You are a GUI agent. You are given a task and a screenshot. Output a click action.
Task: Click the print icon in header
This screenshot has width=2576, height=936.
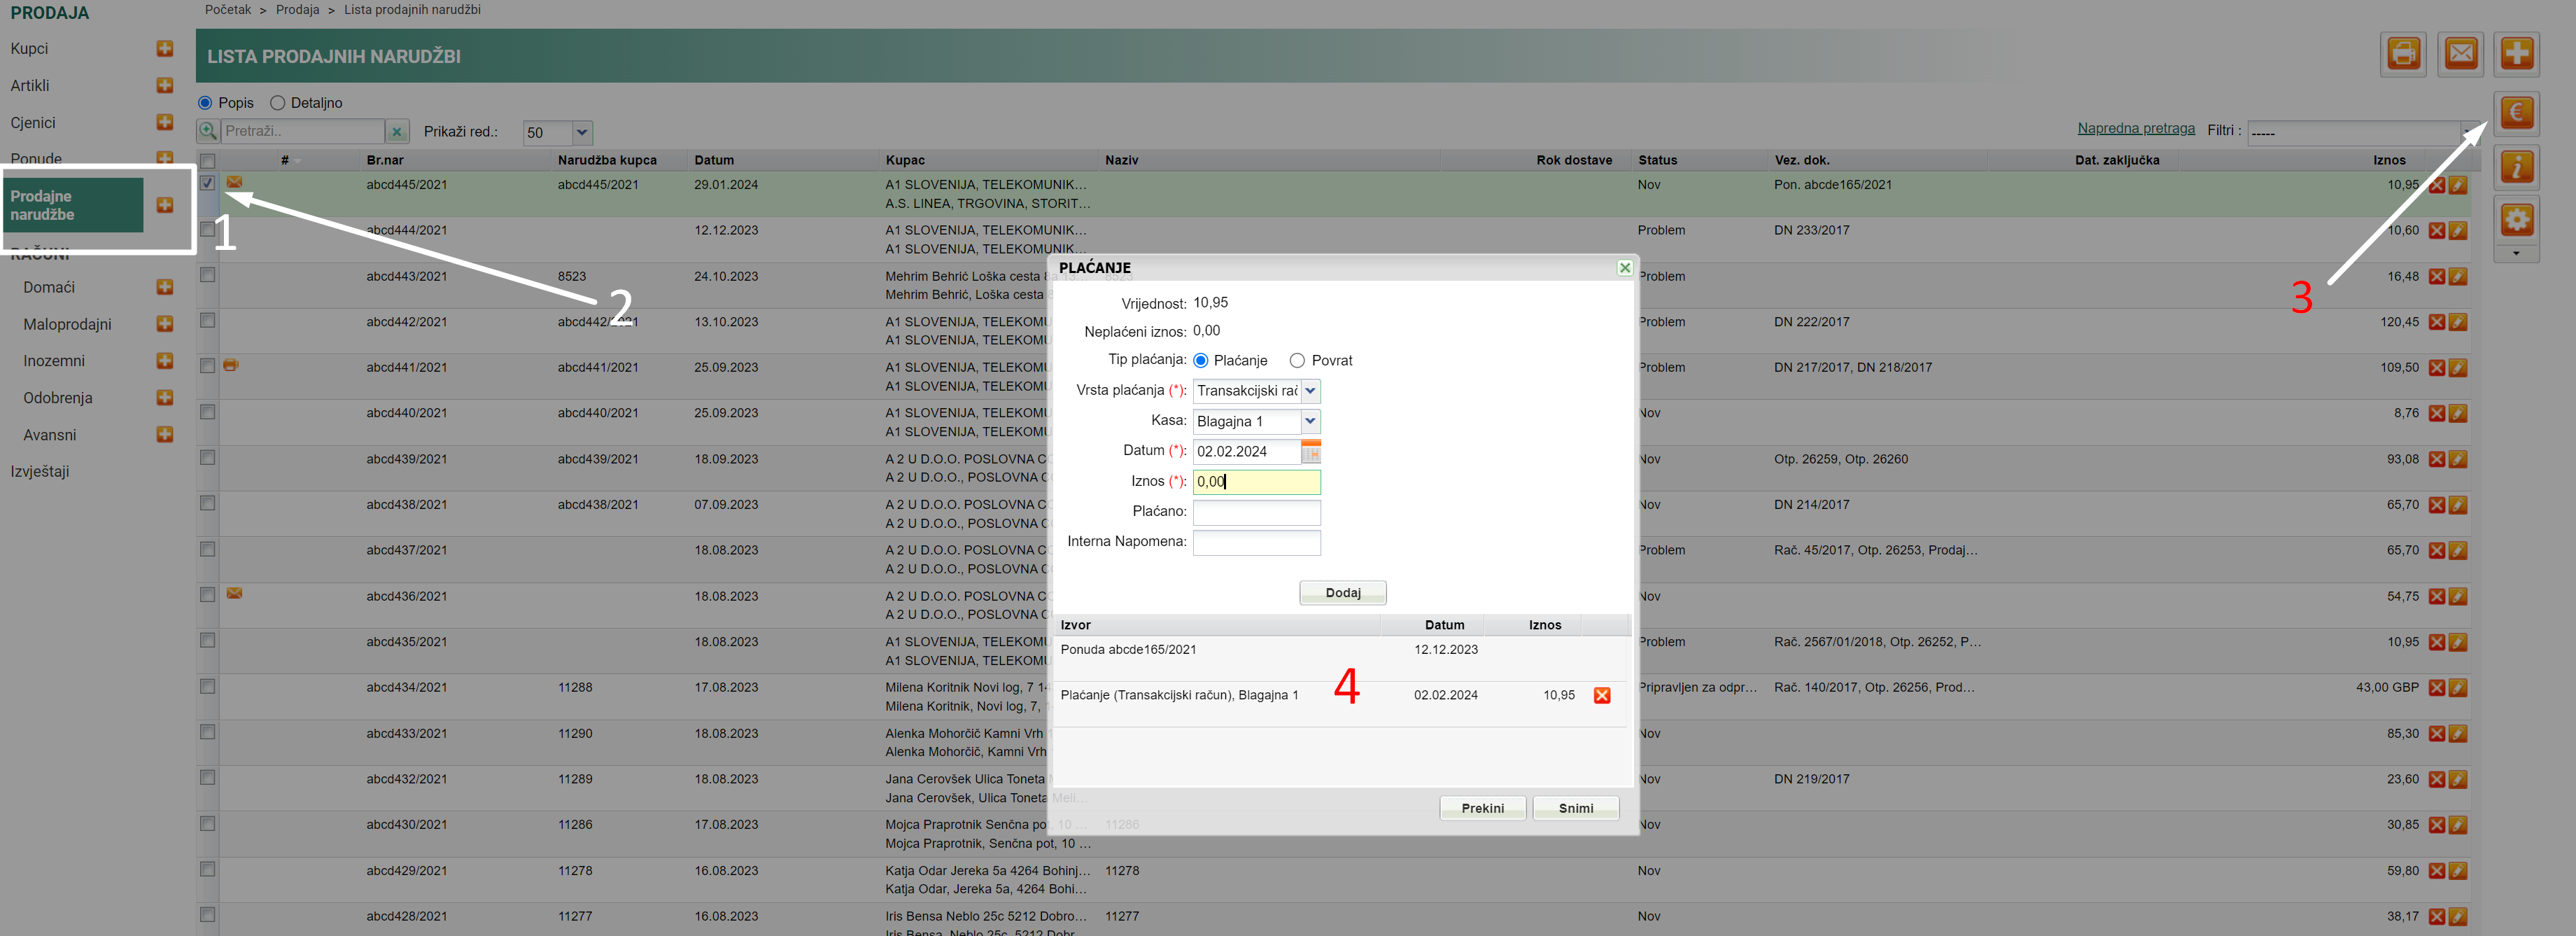coord(2403,53)
